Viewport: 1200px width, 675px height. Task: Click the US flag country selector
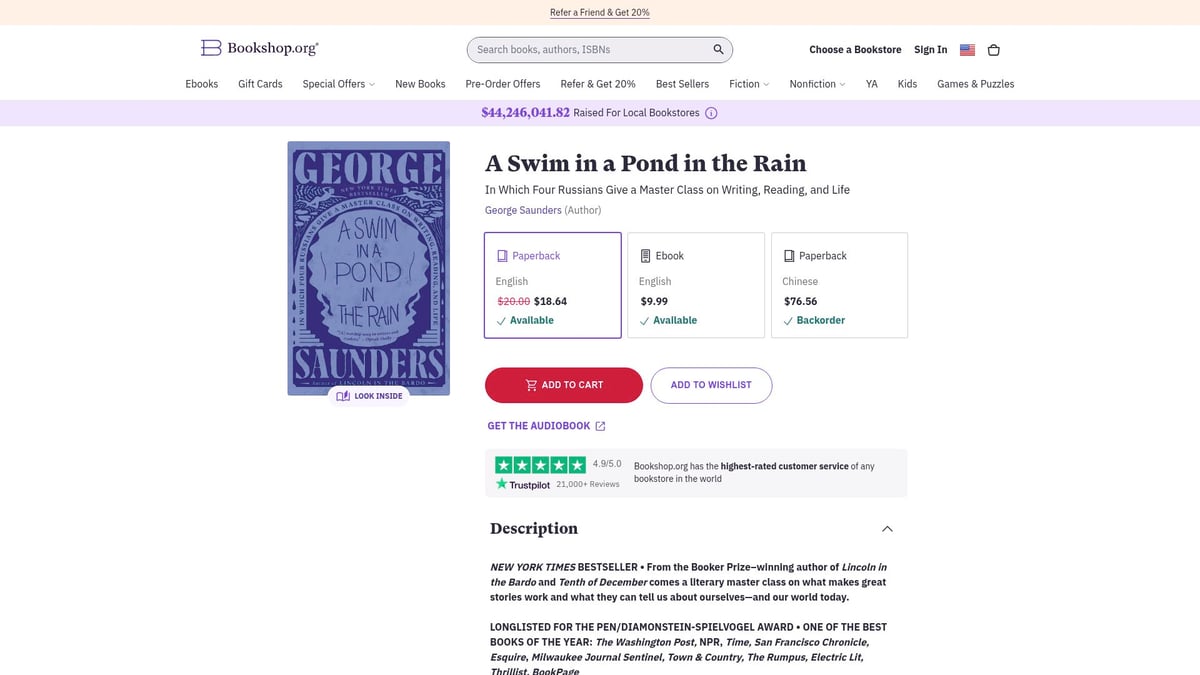pyautogui.click(x=966, y=49)
